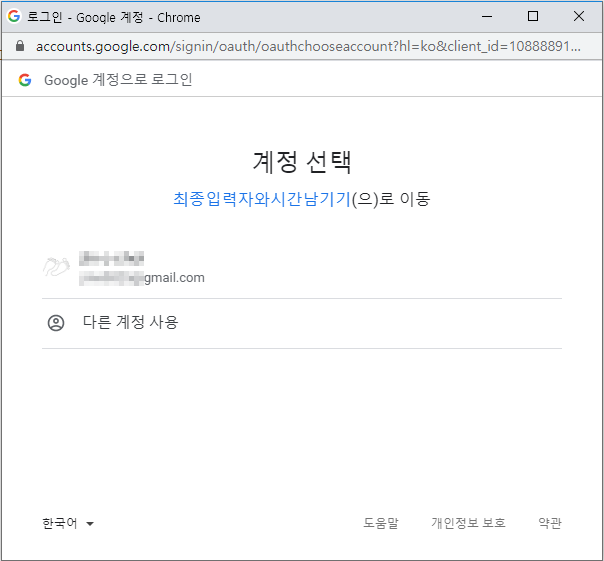Click the lock icon in address bar
This screenshot has width=604, height=561.
coord(20,46)
